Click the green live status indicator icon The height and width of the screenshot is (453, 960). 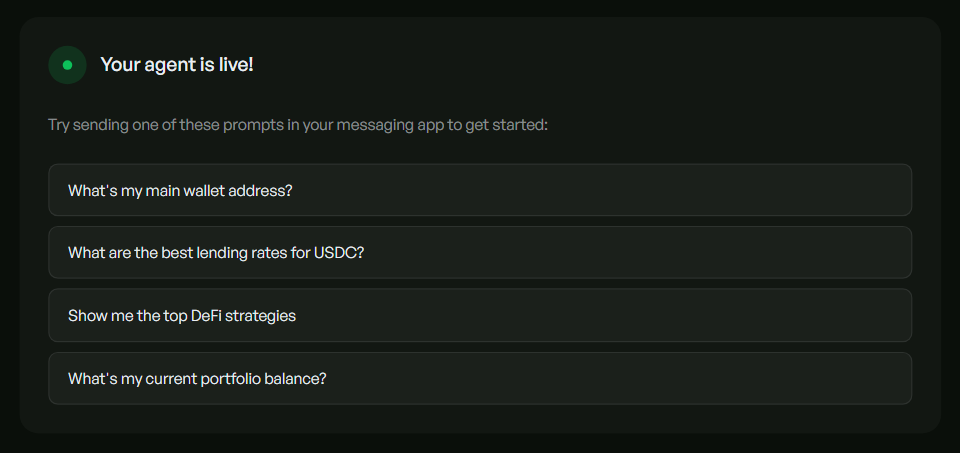[67, 65]
